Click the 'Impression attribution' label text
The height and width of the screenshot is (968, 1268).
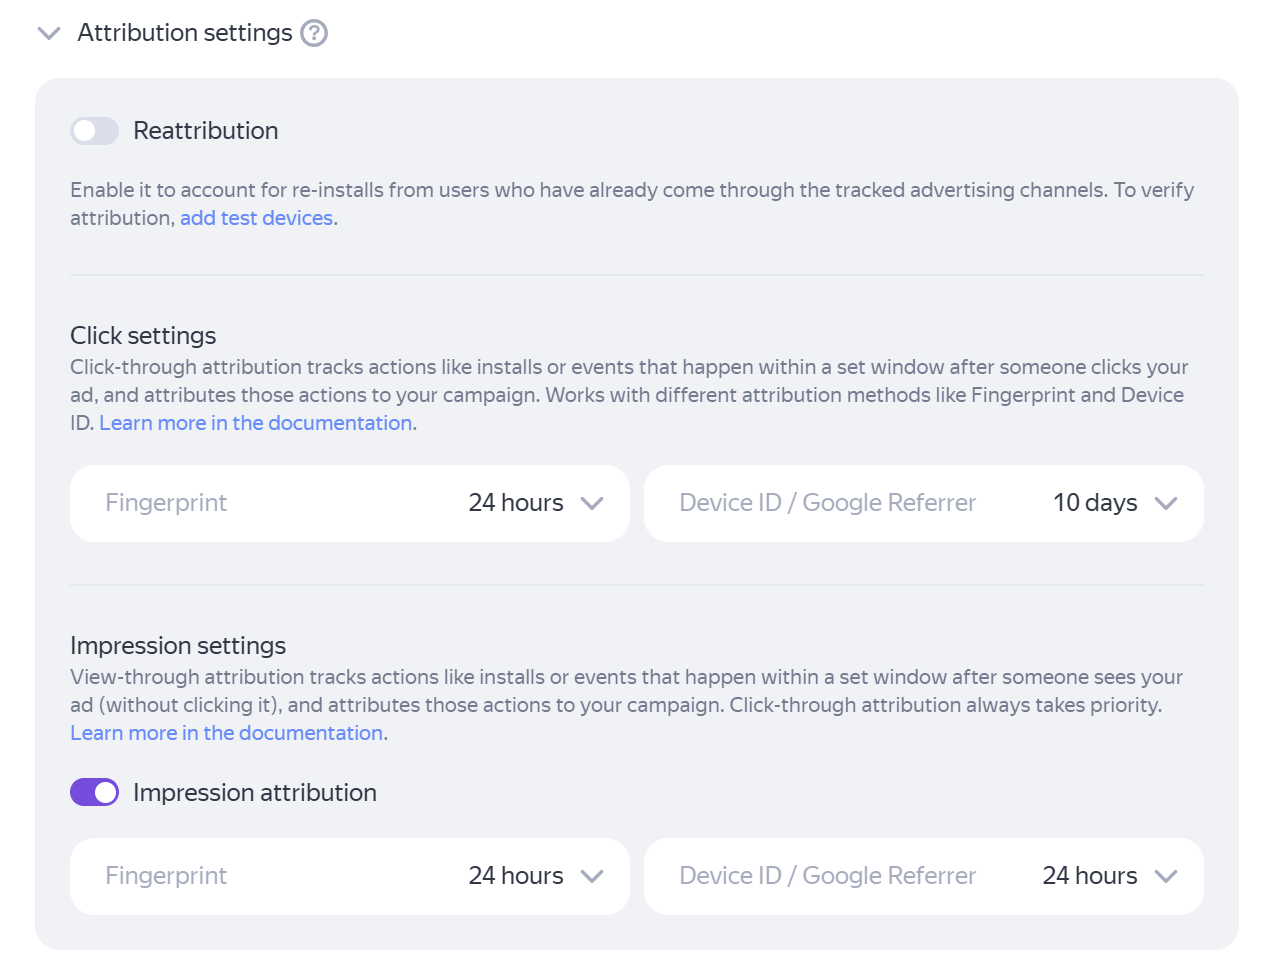255,793
